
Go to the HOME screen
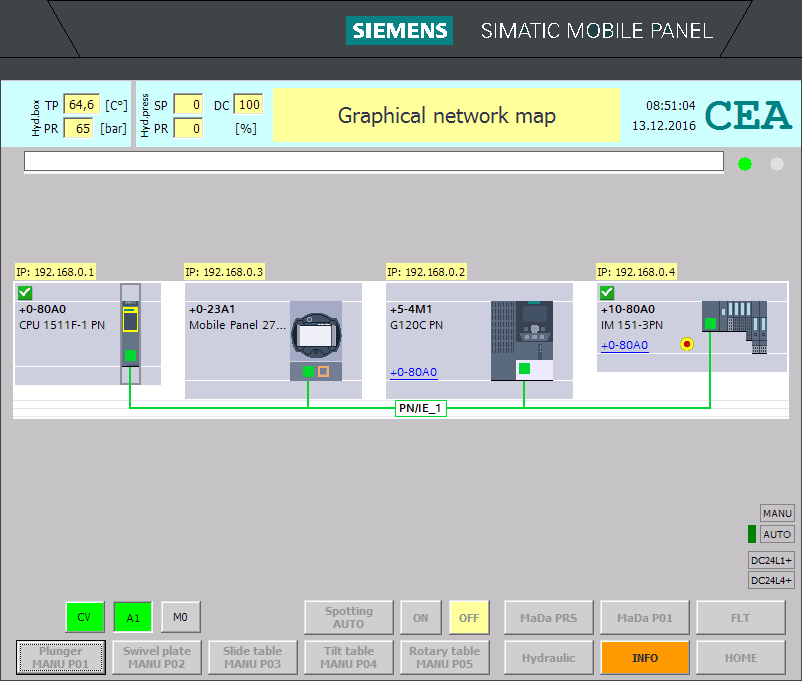tap(741, 657)
